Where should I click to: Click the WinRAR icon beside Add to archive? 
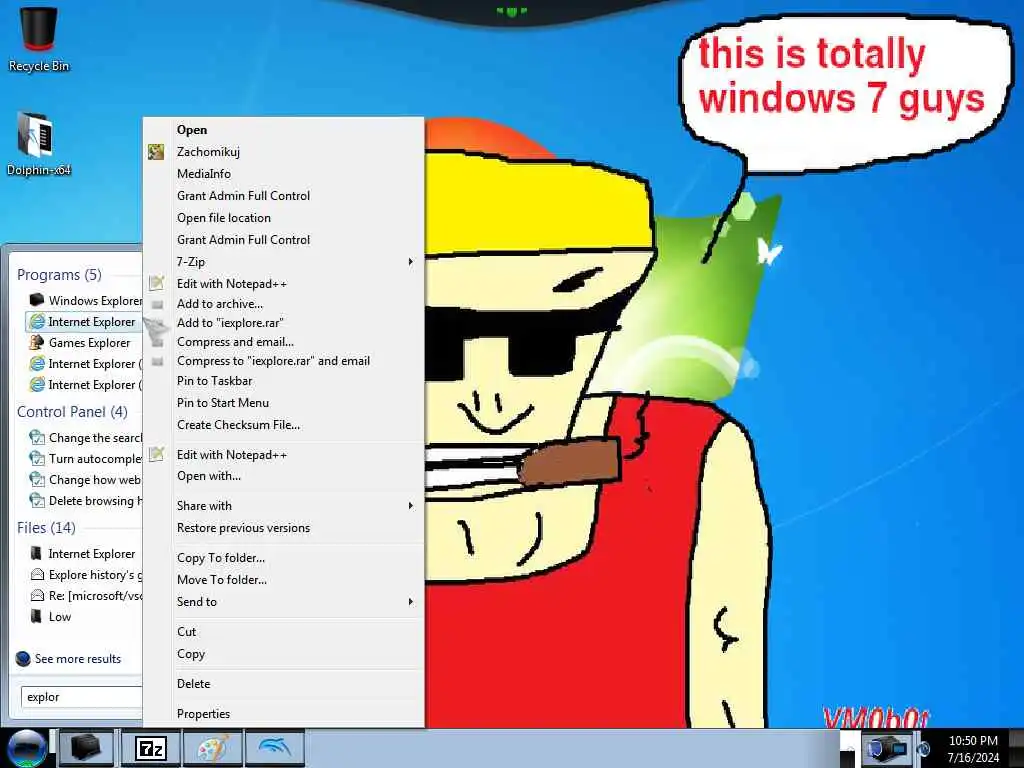tap(157, 304)
